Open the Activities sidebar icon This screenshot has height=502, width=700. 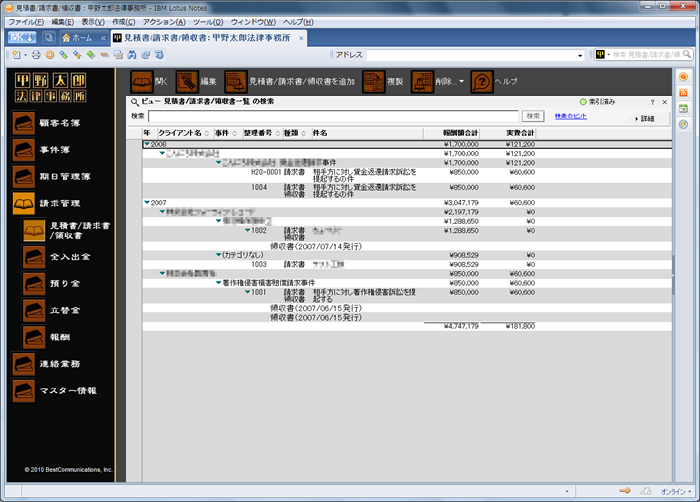(683, 124)
